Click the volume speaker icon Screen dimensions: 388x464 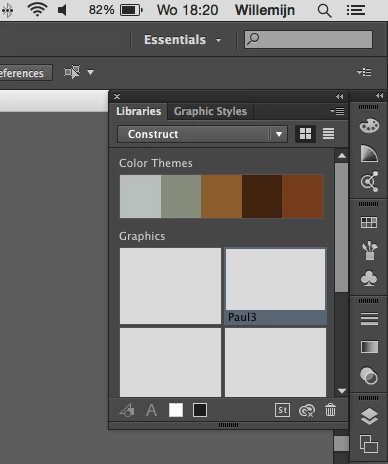62,10
